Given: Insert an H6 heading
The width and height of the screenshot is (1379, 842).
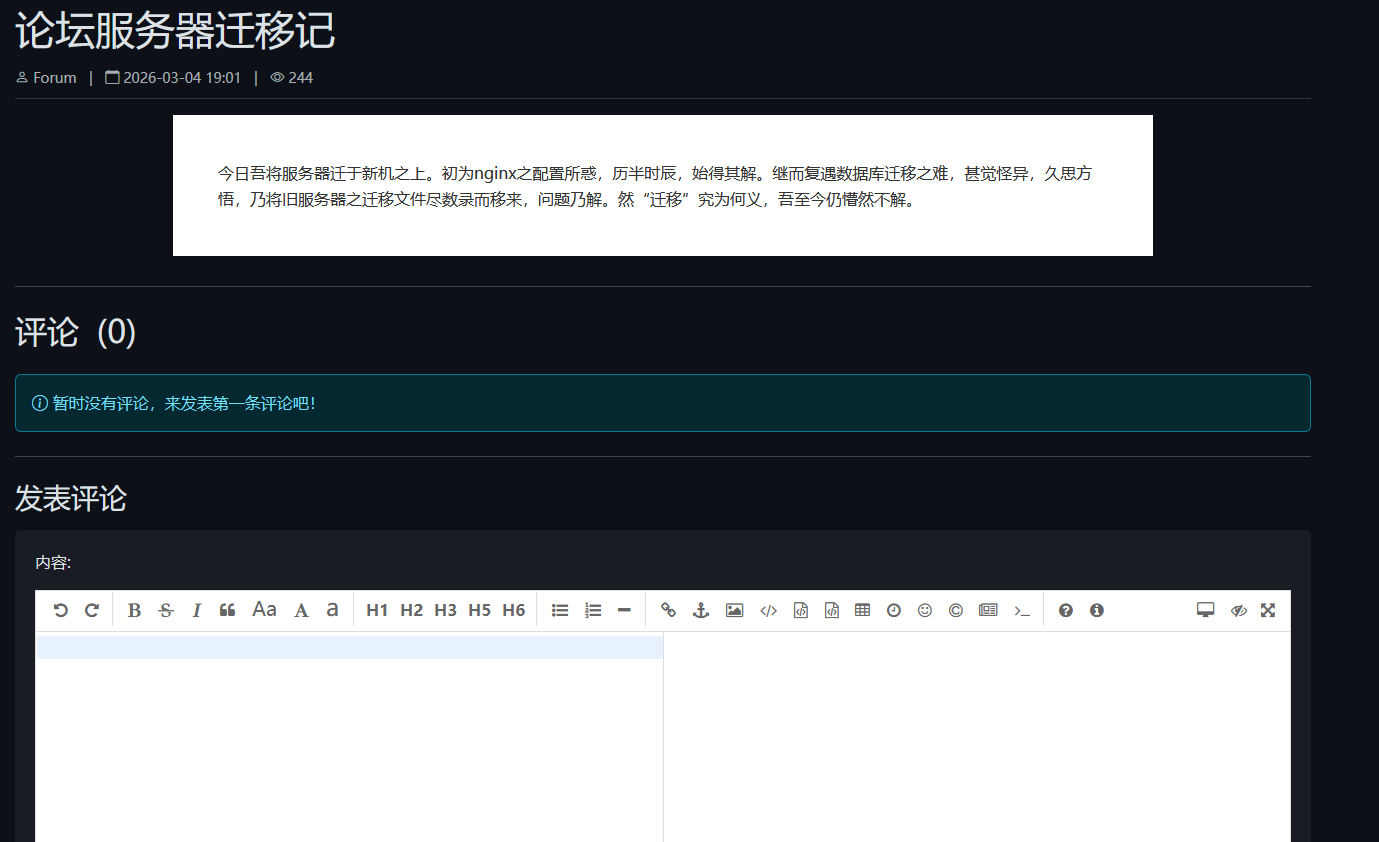Looking at the screenshot, I should click(x=513, y=610).
